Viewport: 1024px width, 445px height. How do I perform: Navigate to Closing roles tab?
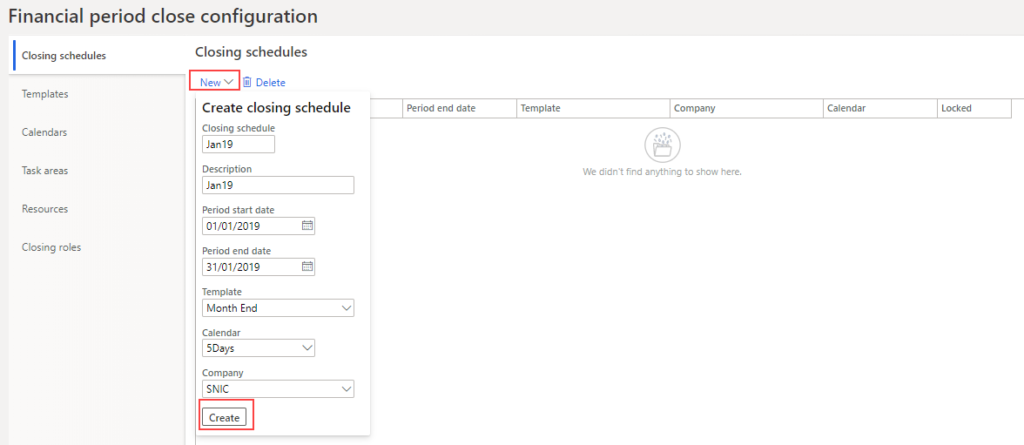tap(51, 247)
